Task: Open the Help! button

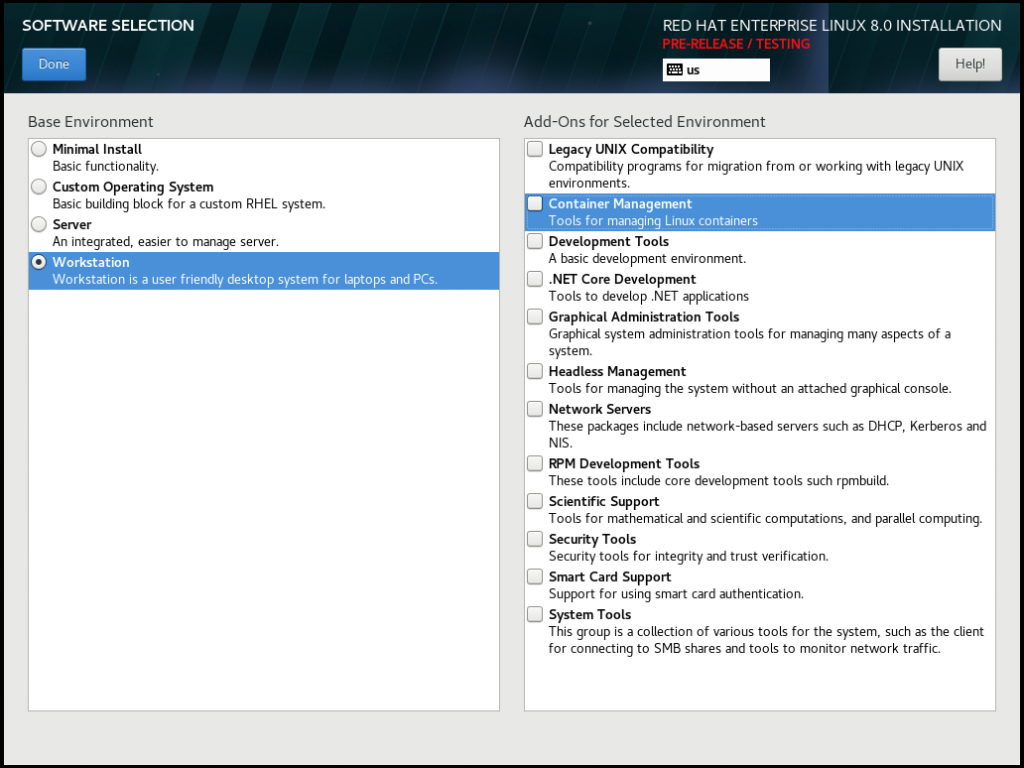Action: tap(970, 64)
